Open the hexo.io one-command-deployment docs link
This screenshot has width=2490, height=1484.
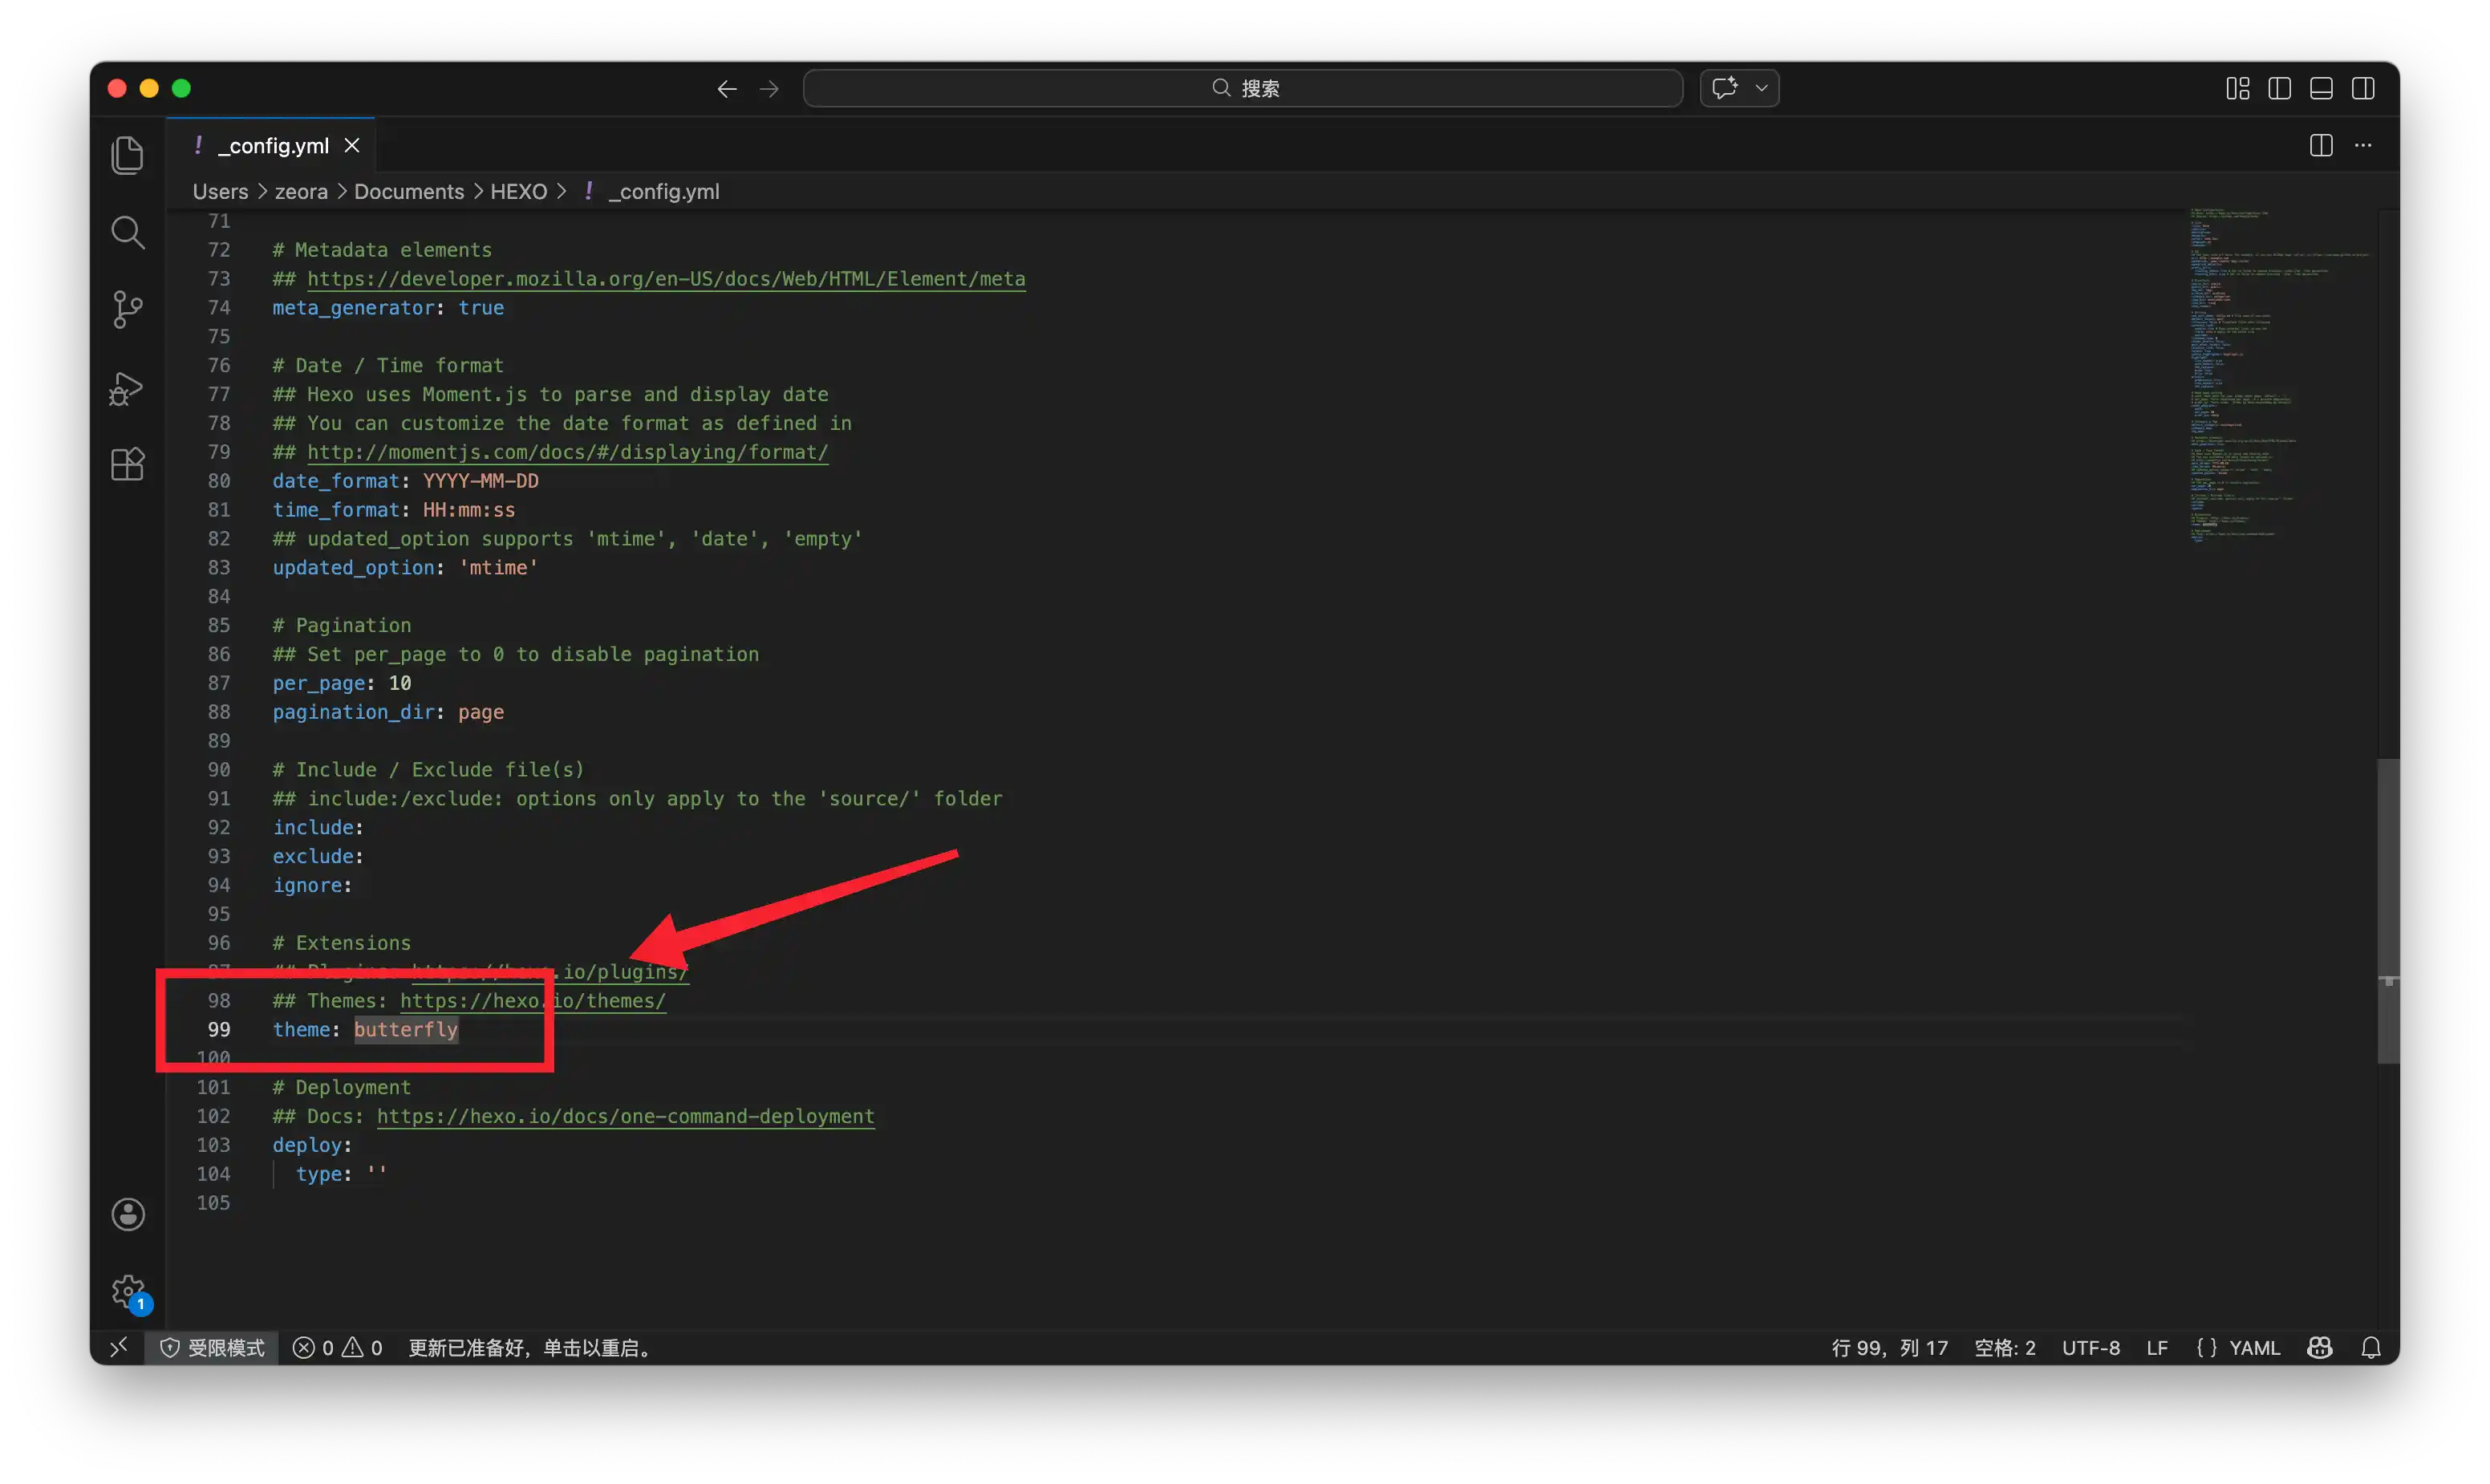625,1116
